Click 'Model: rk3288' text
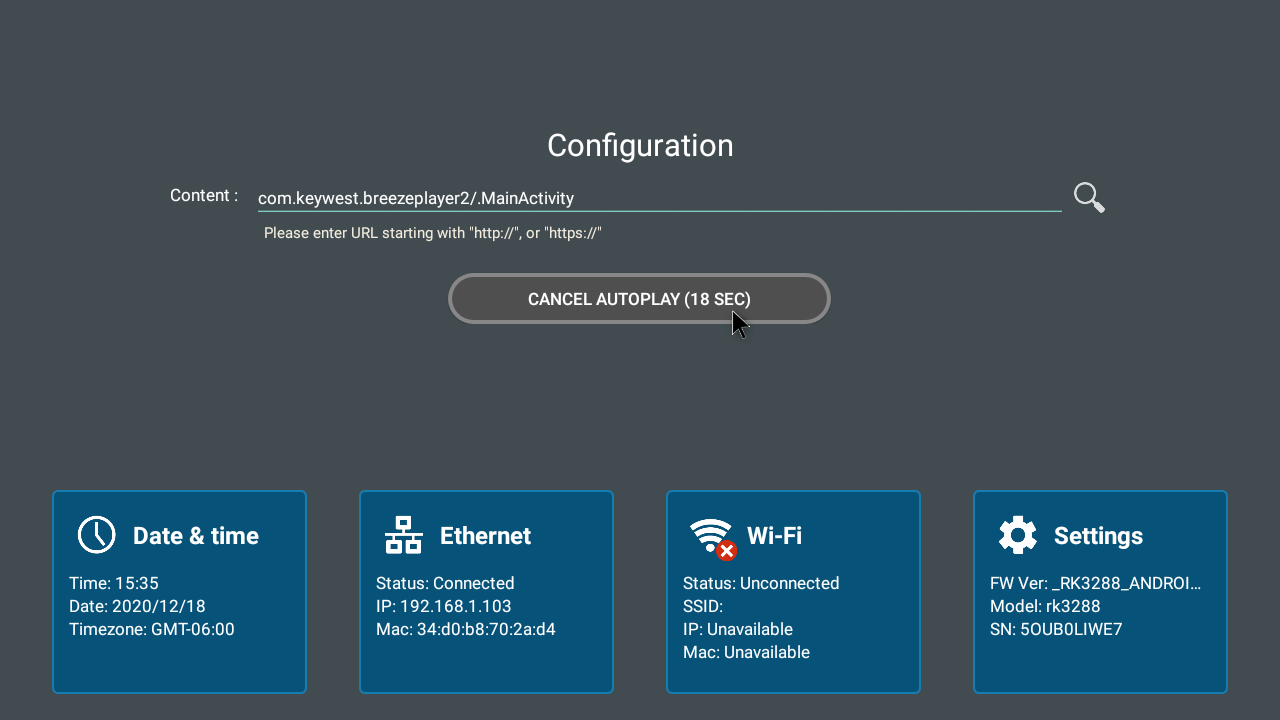 (1045, 606)
